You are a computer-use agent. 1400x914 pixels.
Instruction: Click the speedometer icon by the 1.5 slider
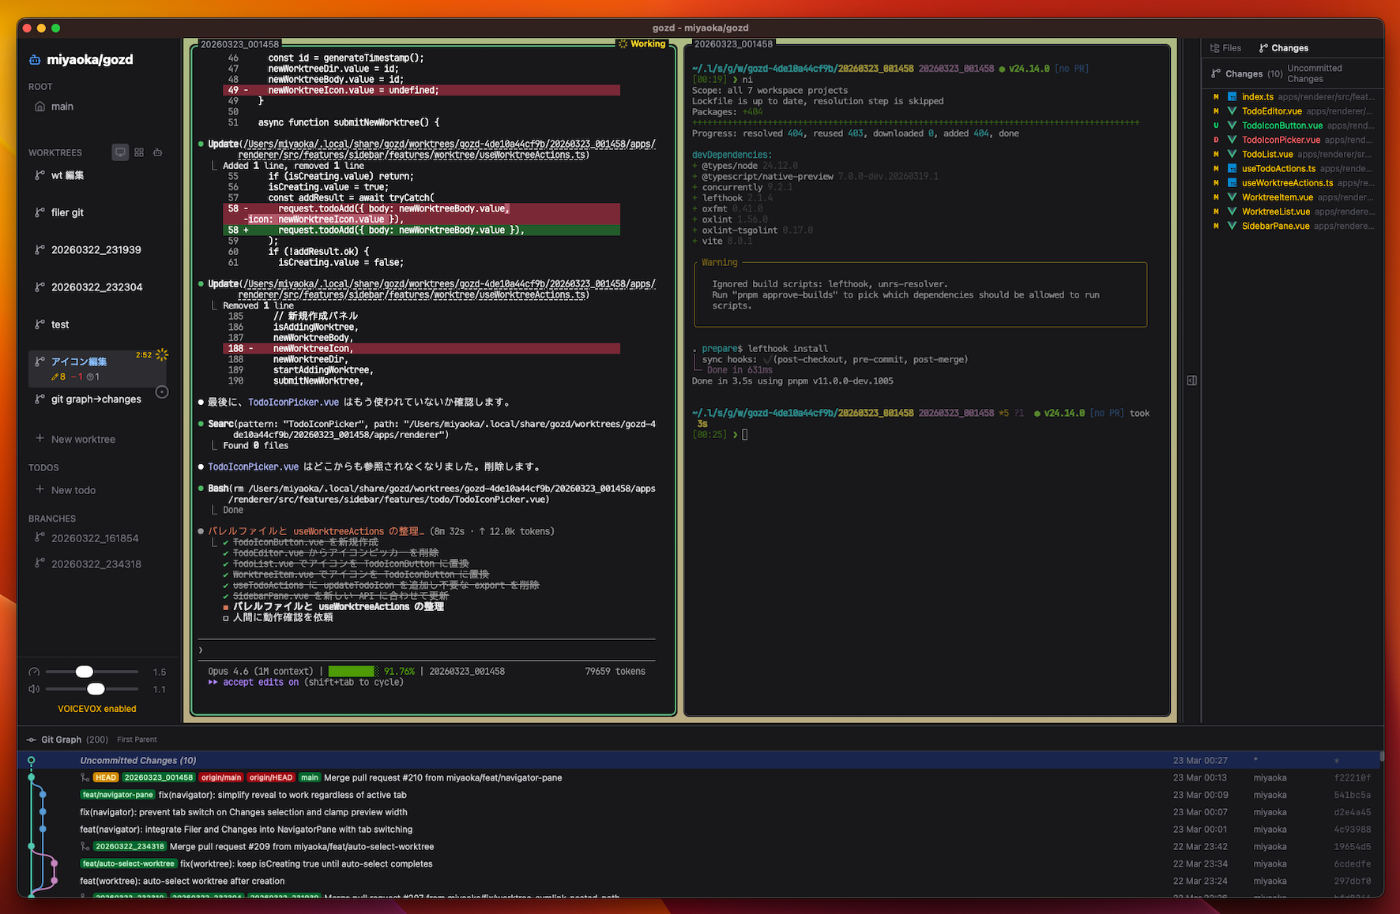pos(34,672)
